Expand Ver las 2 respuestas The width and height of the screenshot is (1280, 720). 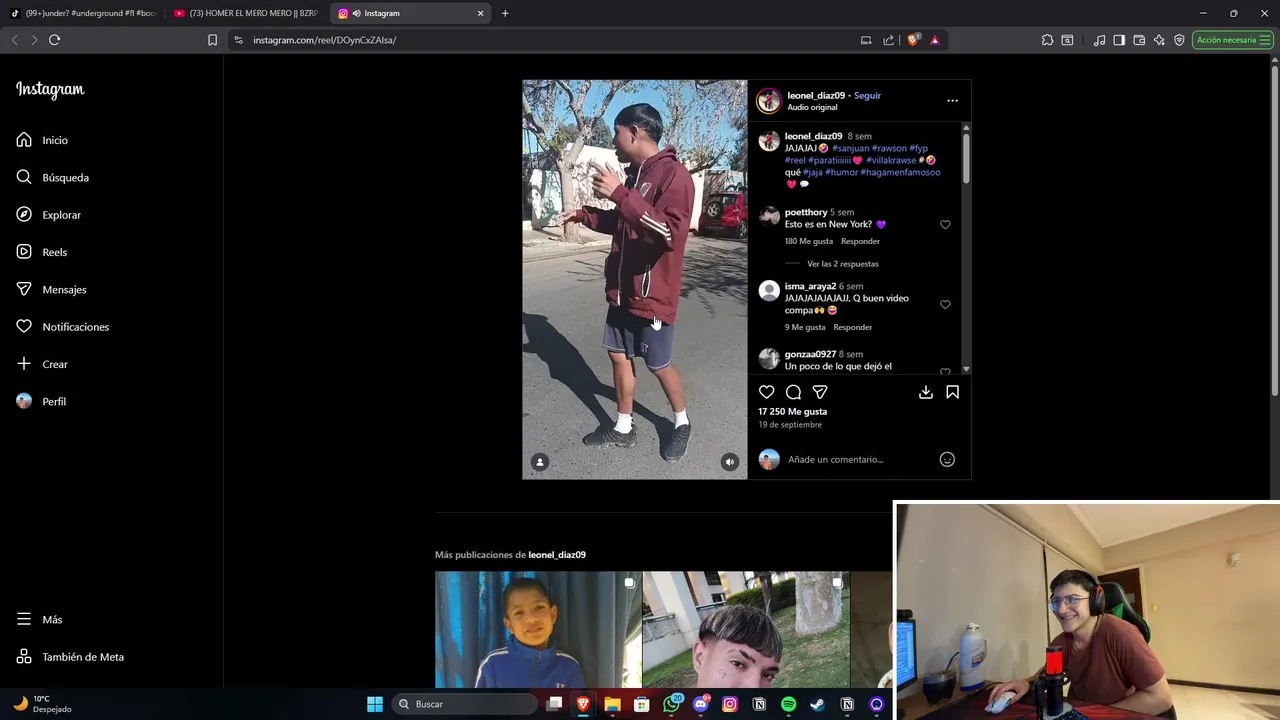coord(842,264)
